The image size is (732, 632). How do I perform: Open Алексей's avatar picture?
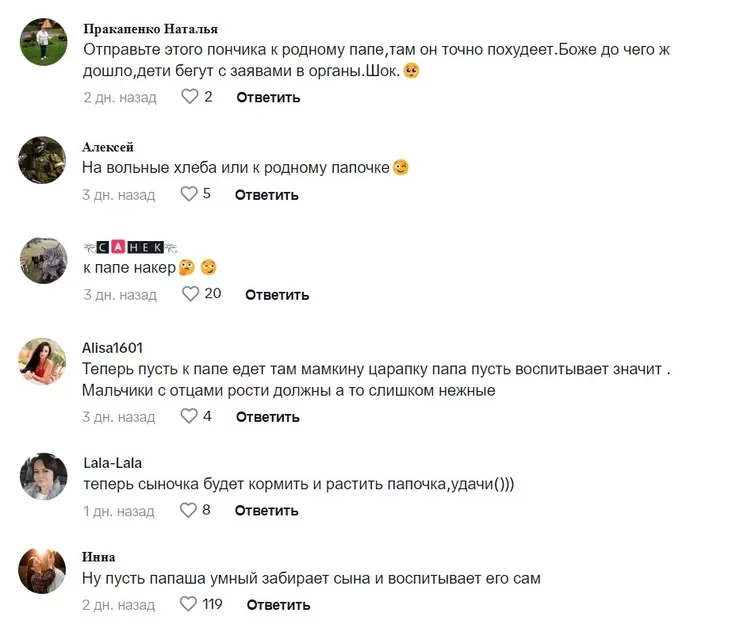click(43, 160)
